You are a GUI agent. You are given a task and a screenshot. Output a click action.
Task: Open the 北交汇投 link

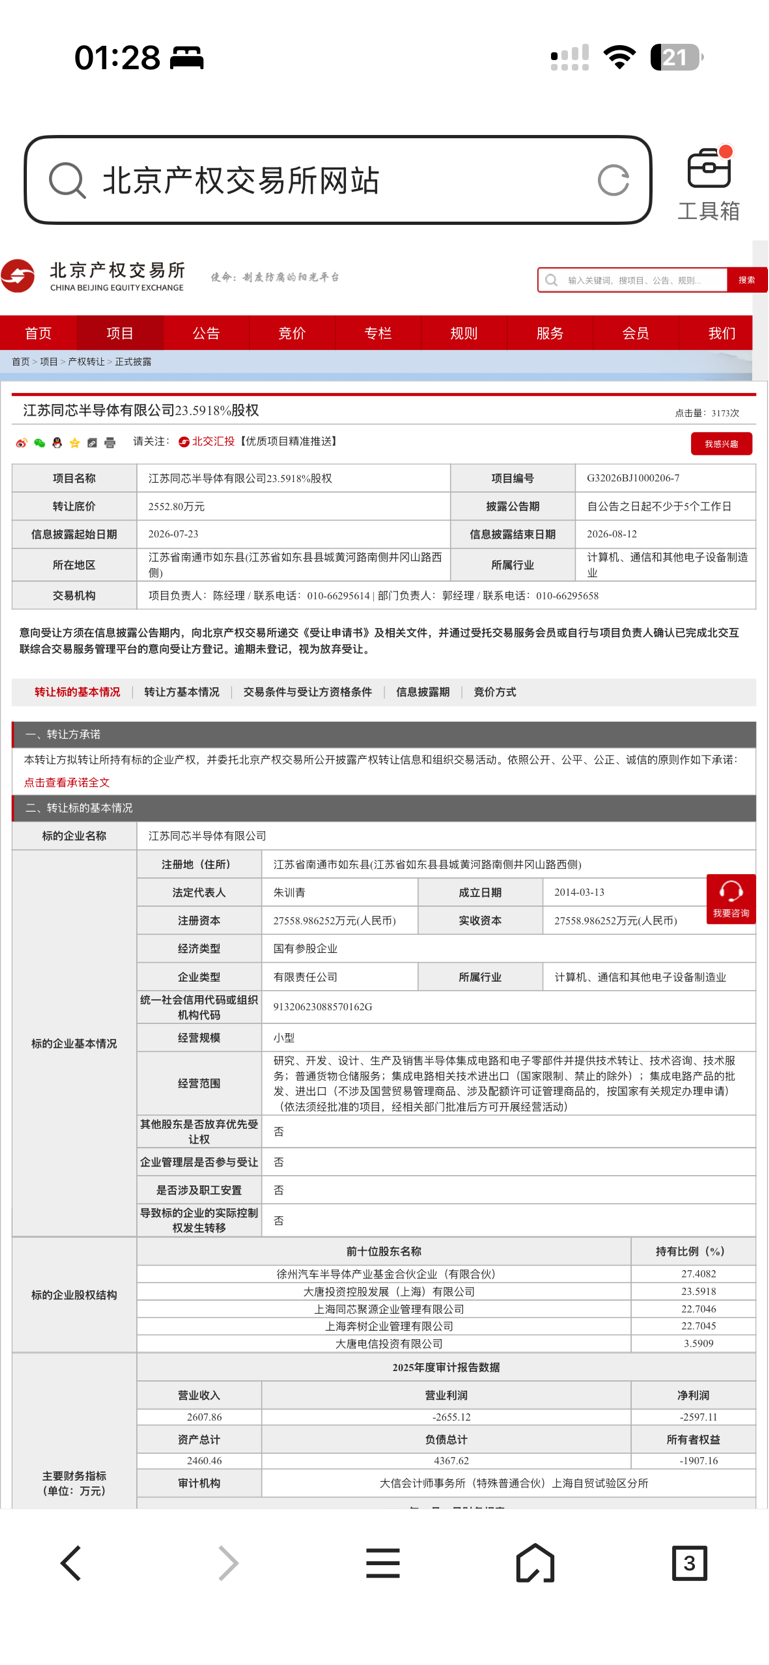click(x=207, y=441)
